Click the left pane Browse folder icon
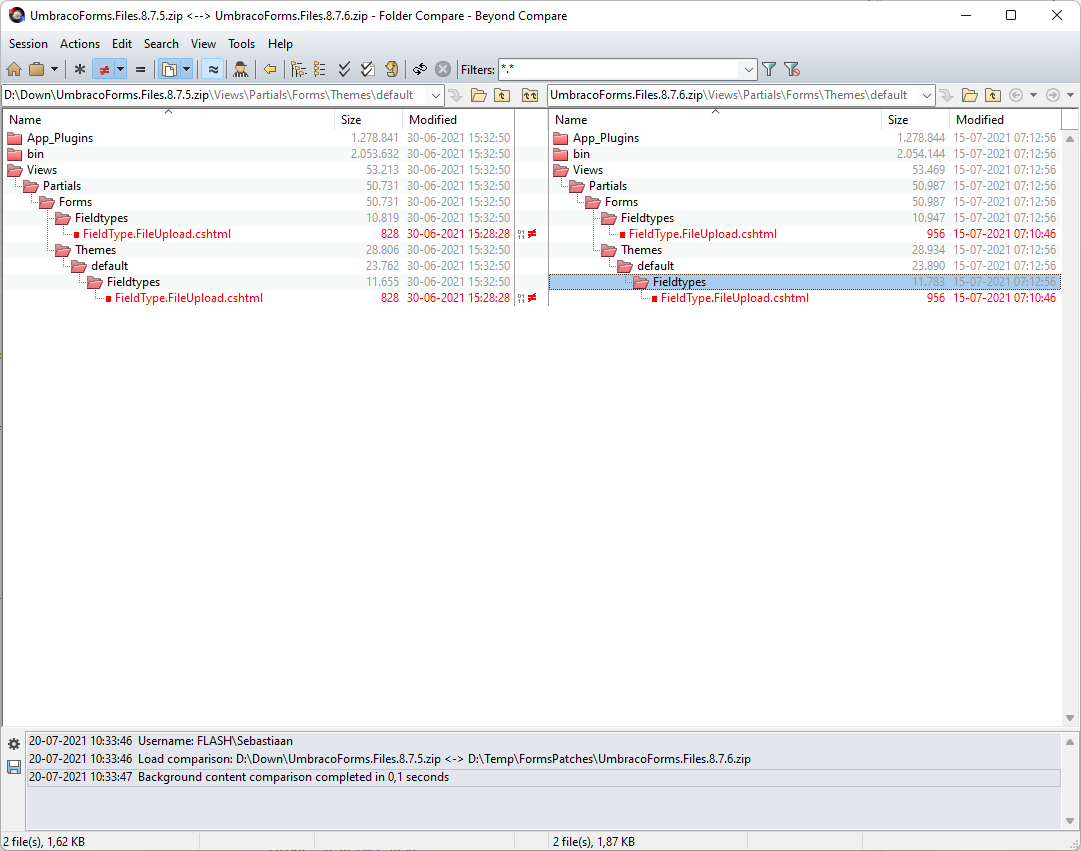 (478, 95)
